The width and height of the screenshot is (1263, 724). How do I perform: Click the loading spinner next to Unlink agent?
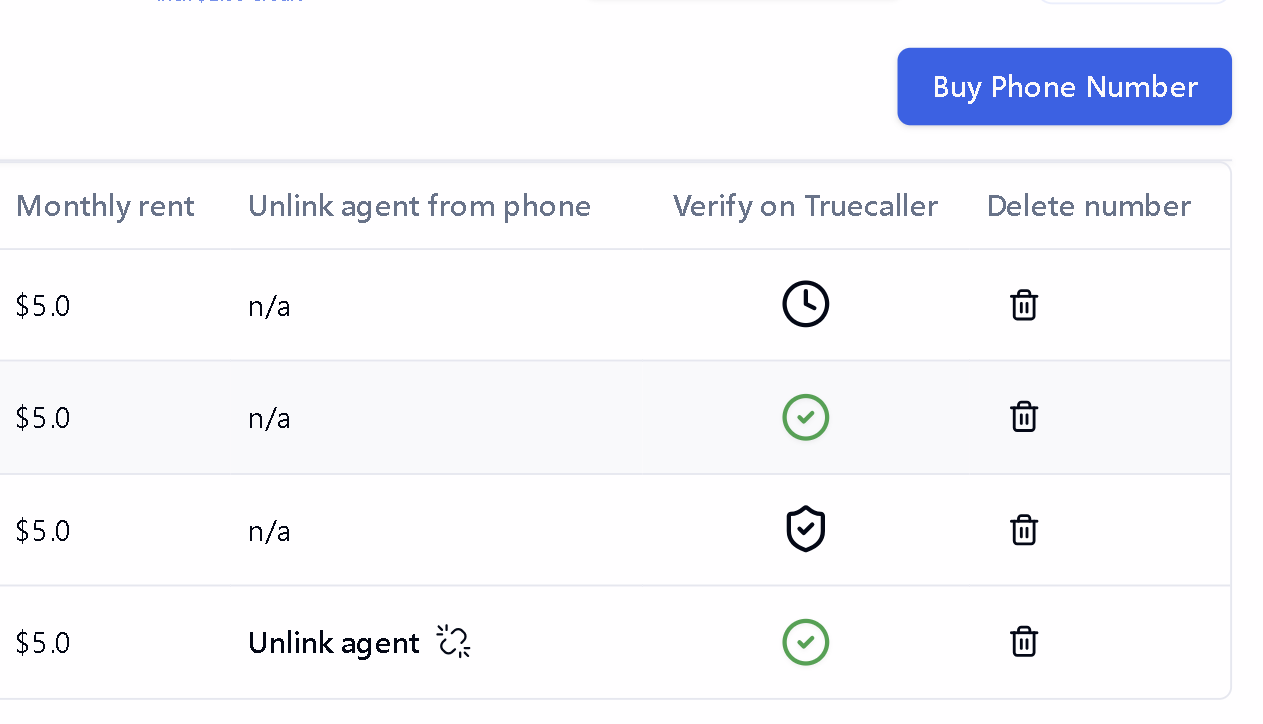452,641
